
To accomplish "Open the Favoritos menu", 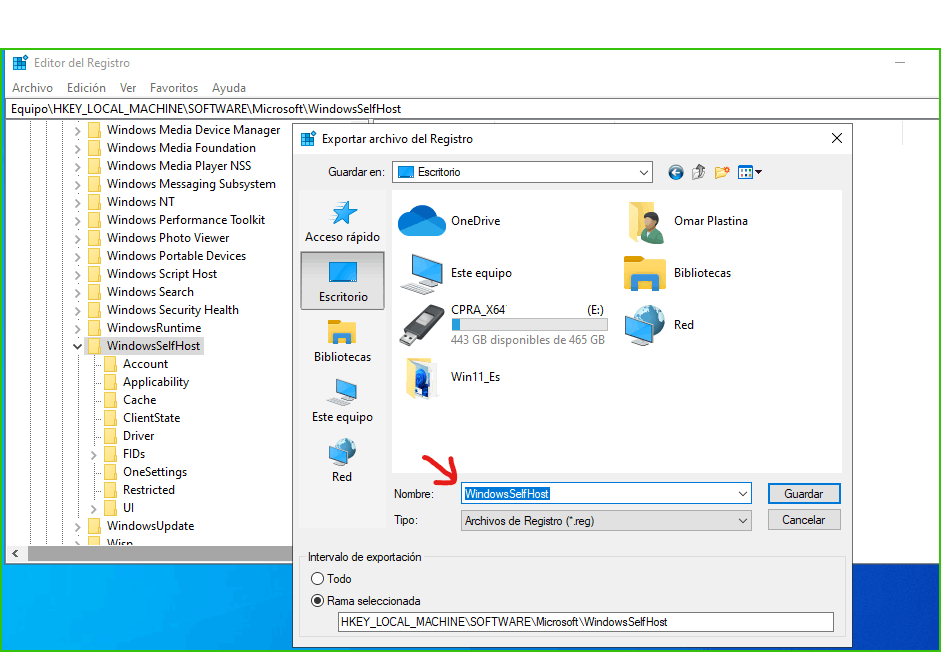I will tap(174, 88).
